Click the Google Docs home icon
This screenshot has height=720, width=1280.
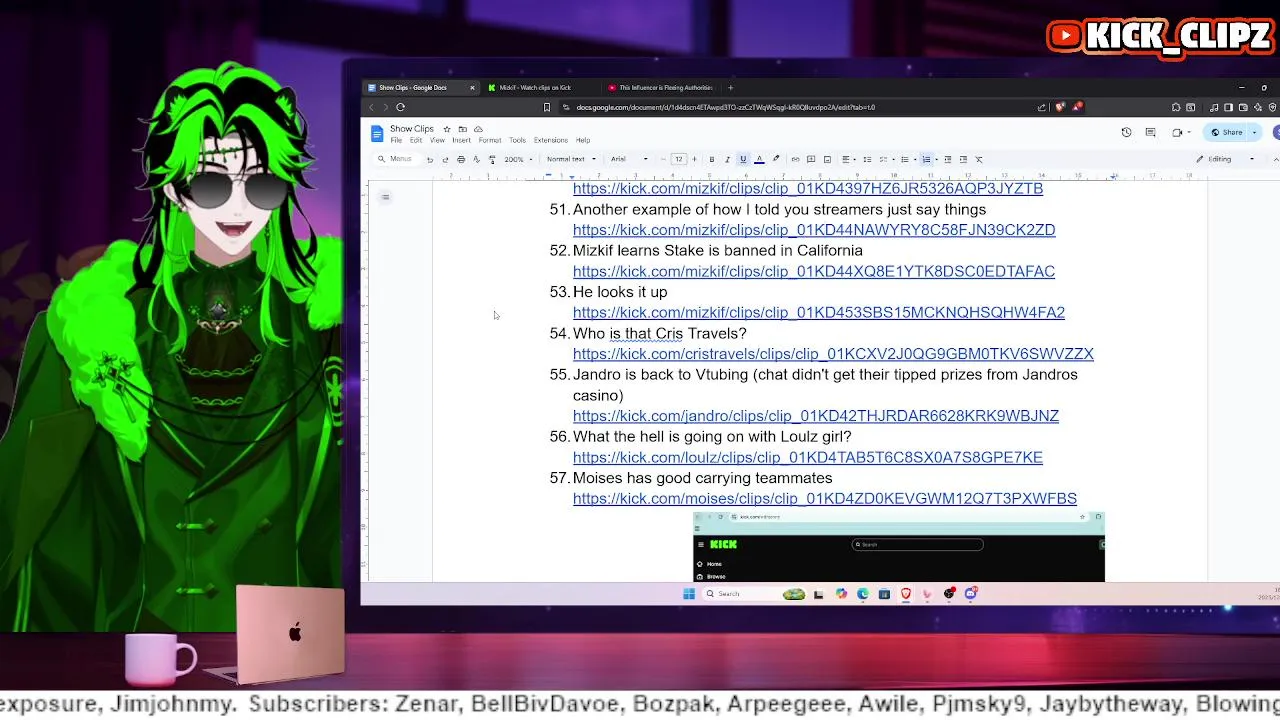pyautogui.click(x=377, y=134)
